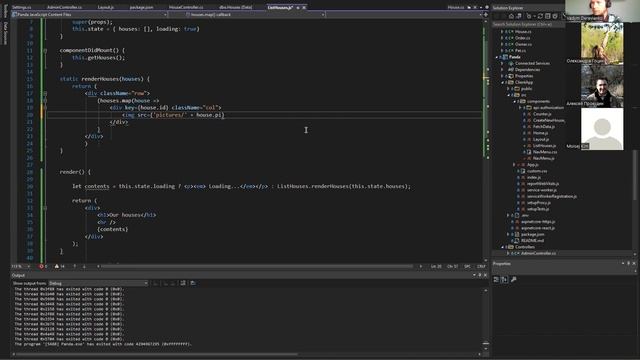This screenshot has height=360, width=640.
Task: Select NavMenu.css in Solution Explorer
Action: (544, 152)
